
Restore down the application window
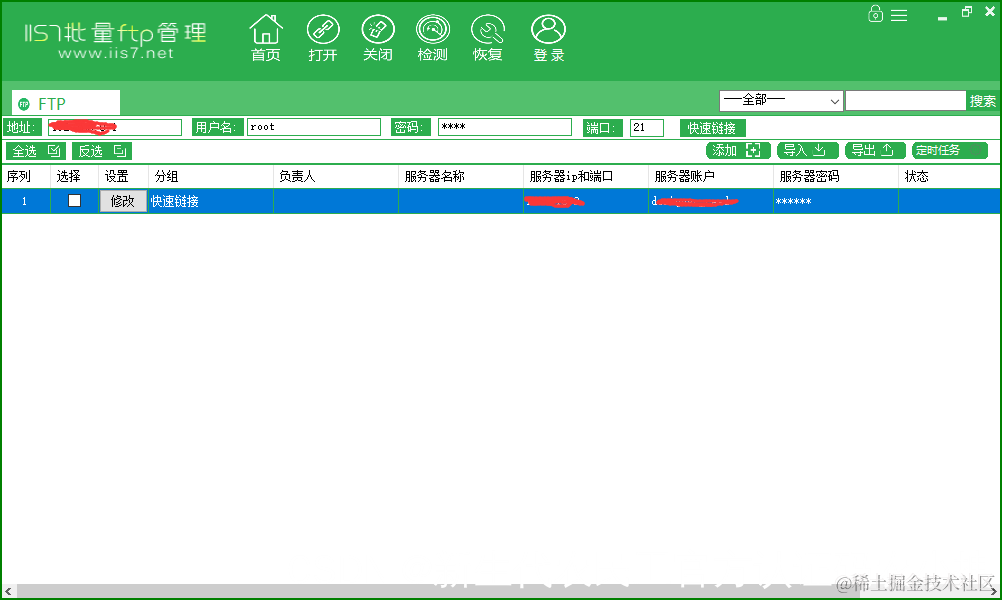(966, 12)
